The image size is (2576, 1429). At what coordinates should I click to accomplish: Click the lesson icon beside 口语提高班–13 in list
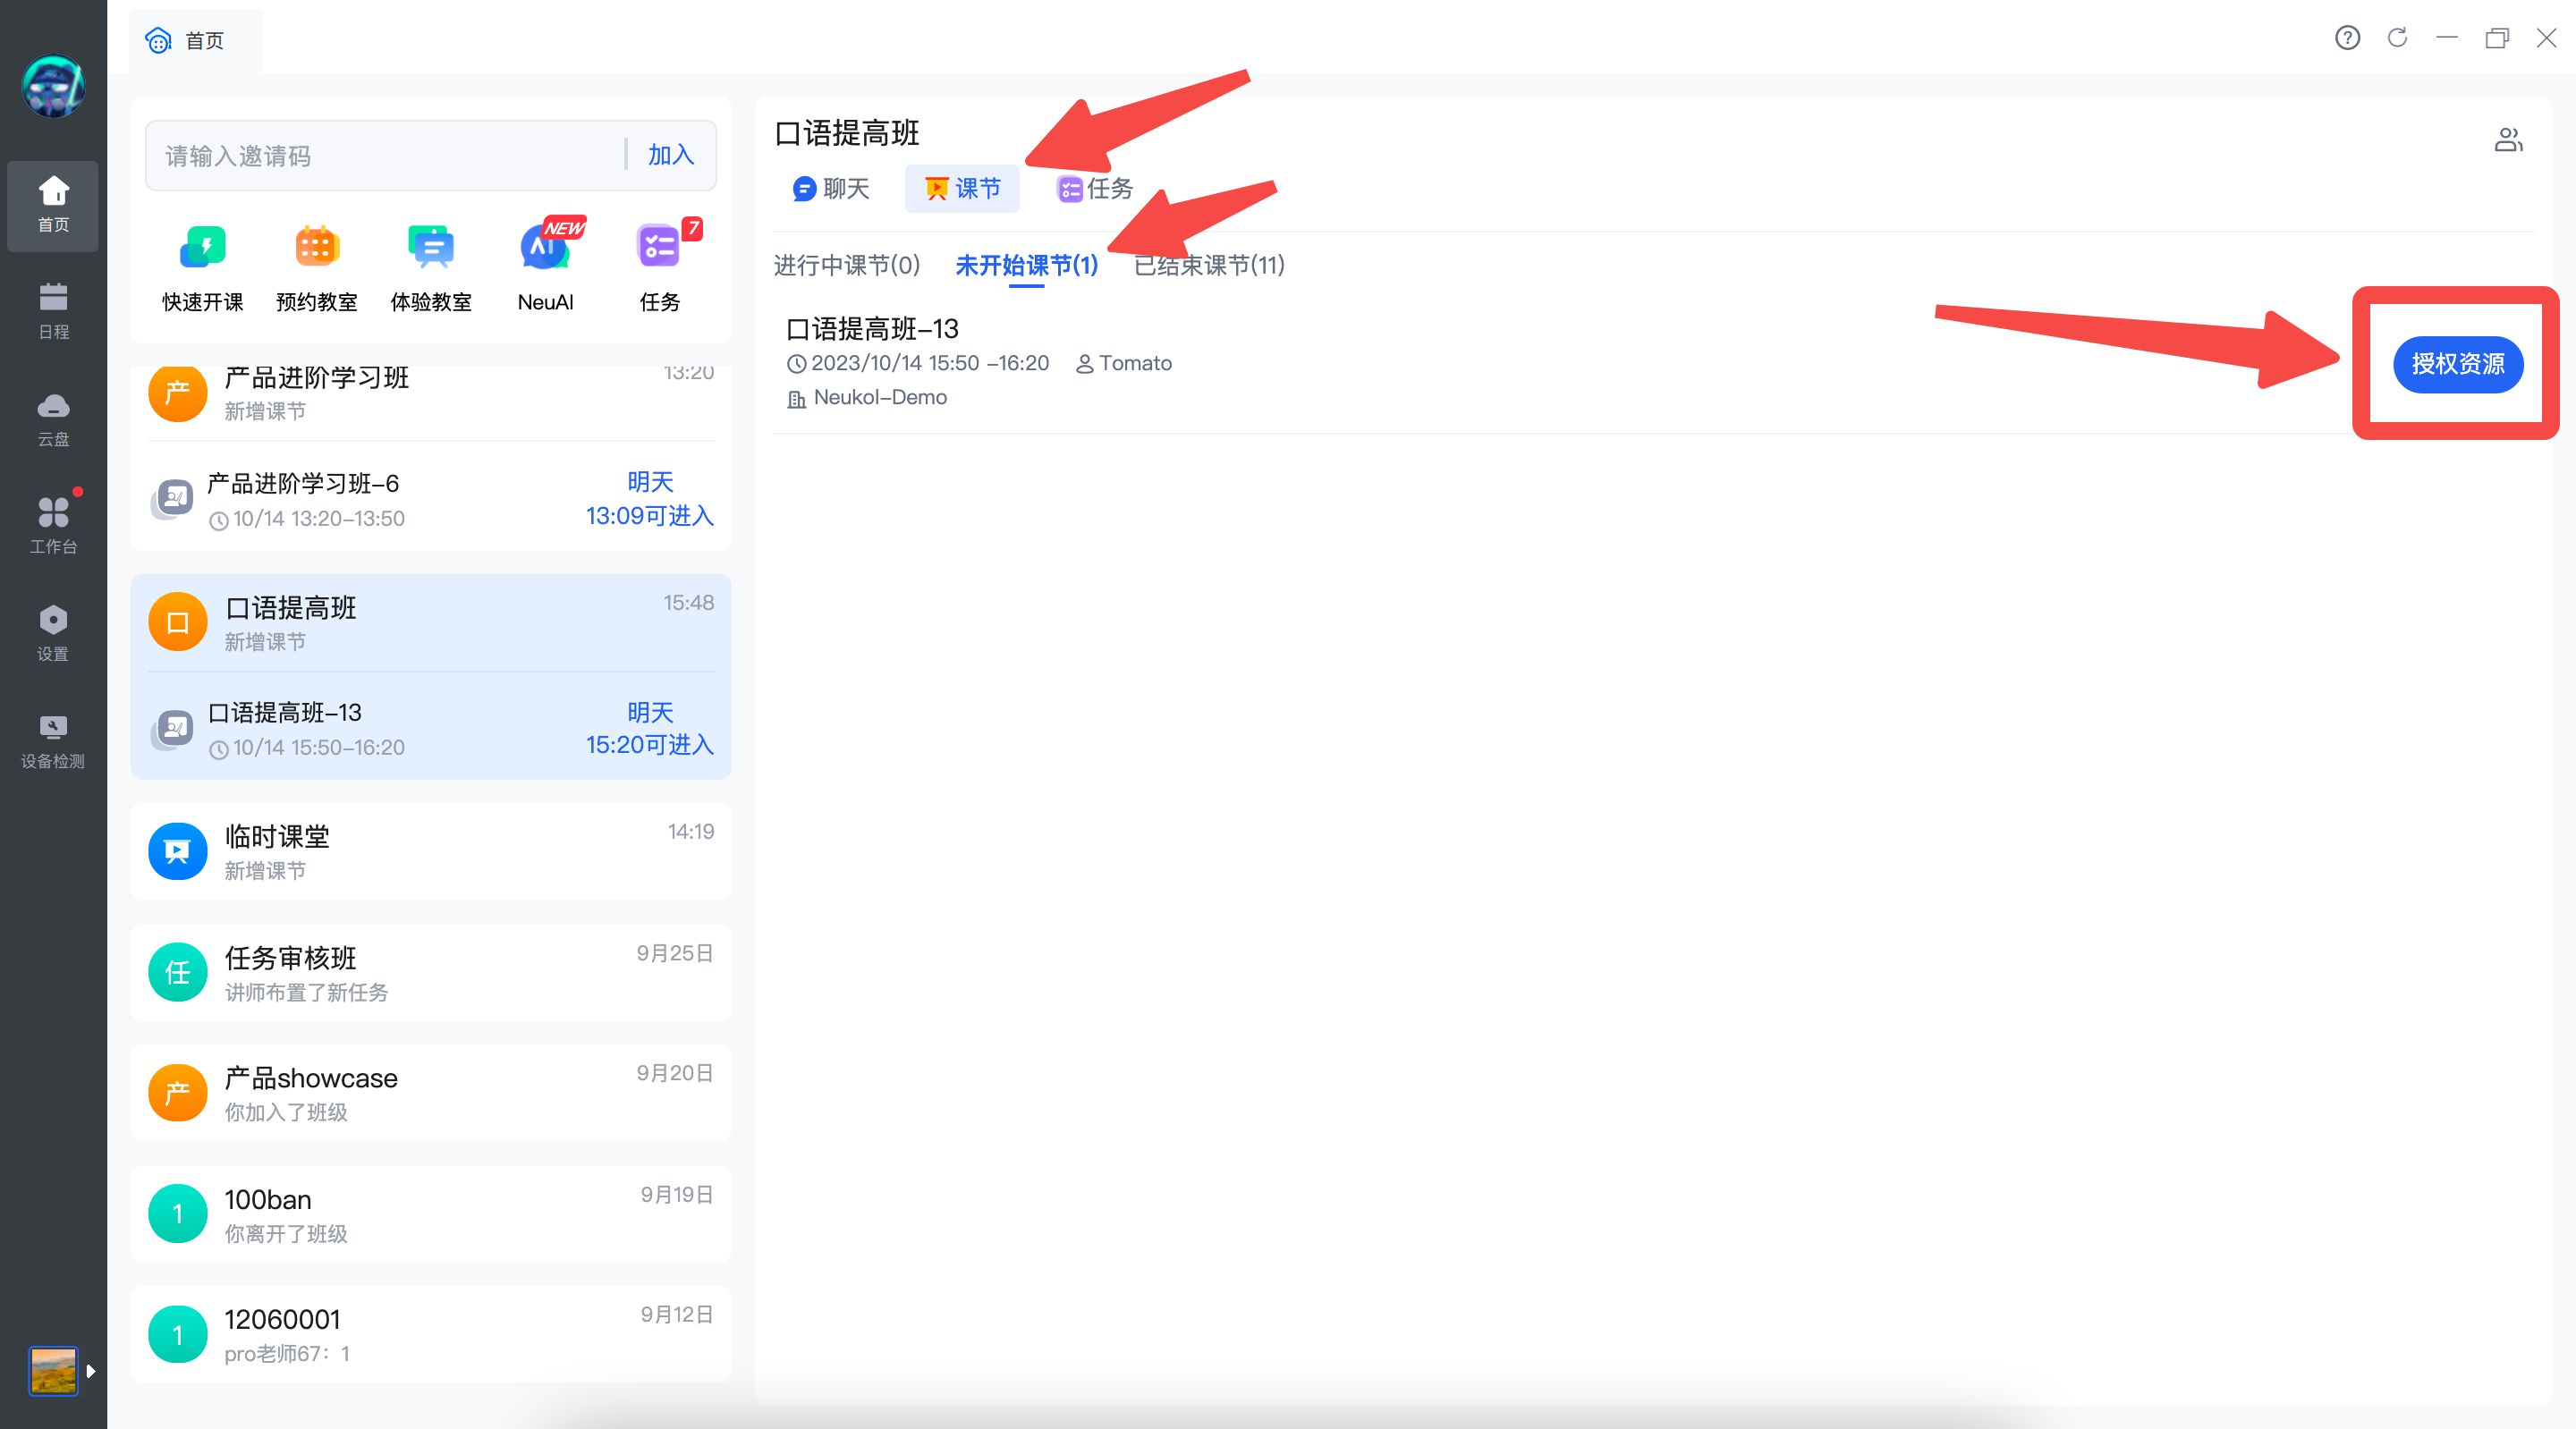[173, 729]
